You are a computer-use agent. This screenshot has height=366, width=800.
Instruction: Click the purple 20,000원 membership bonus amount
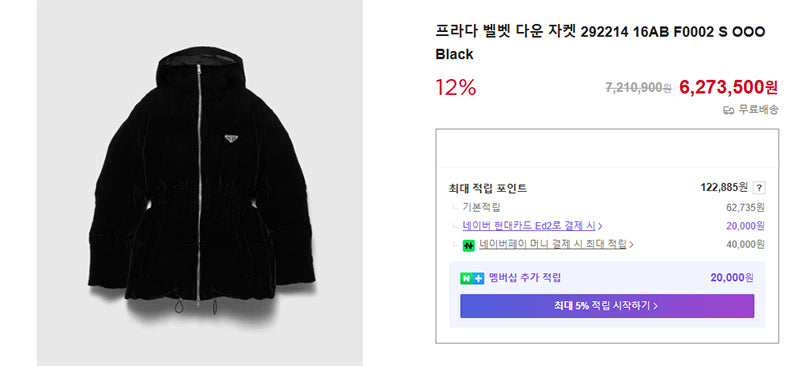click(732, 278)
